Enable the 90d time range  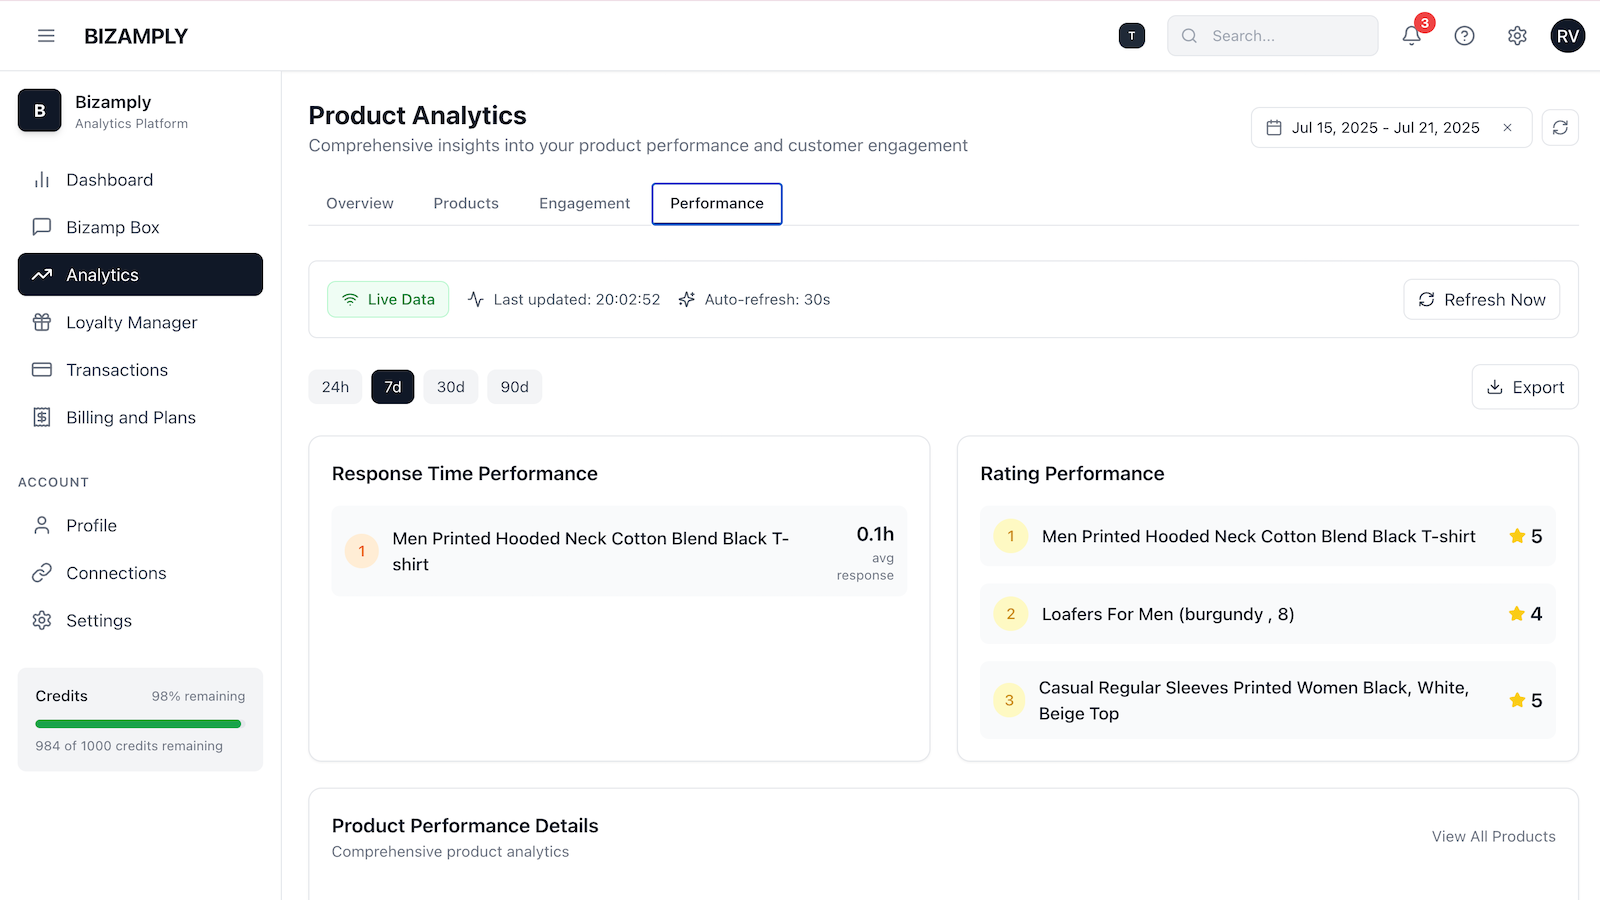coord(514,386)
